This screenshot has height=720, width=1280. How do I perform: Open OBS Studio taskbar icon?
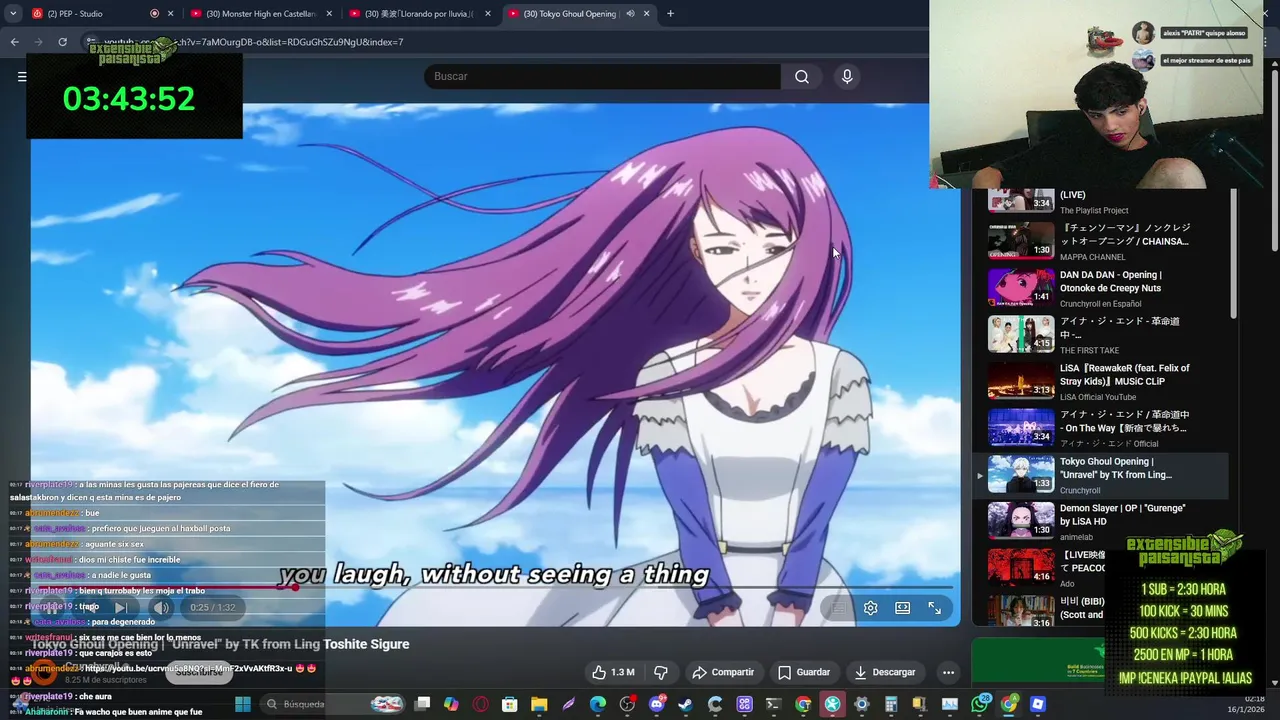(627, 704)
